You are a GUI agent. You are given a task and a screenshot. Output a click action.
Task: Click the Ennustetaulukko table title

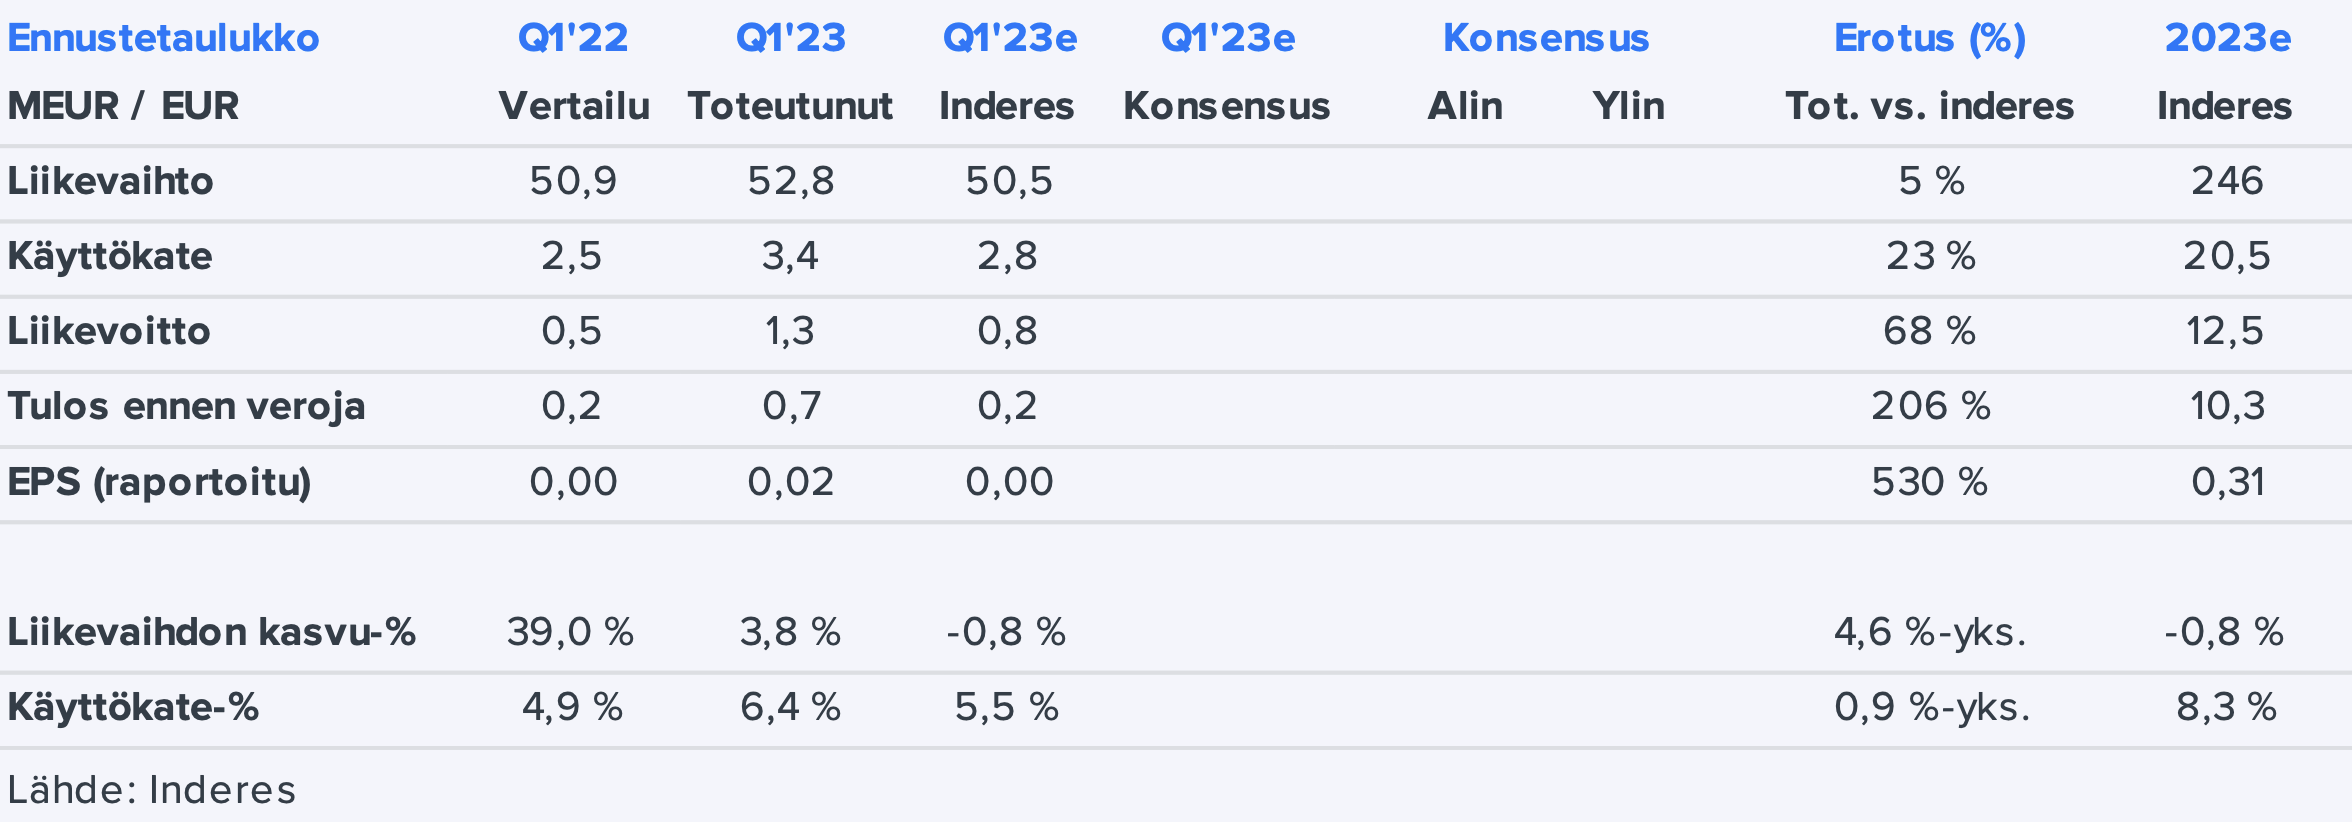(x=163, y=38)
